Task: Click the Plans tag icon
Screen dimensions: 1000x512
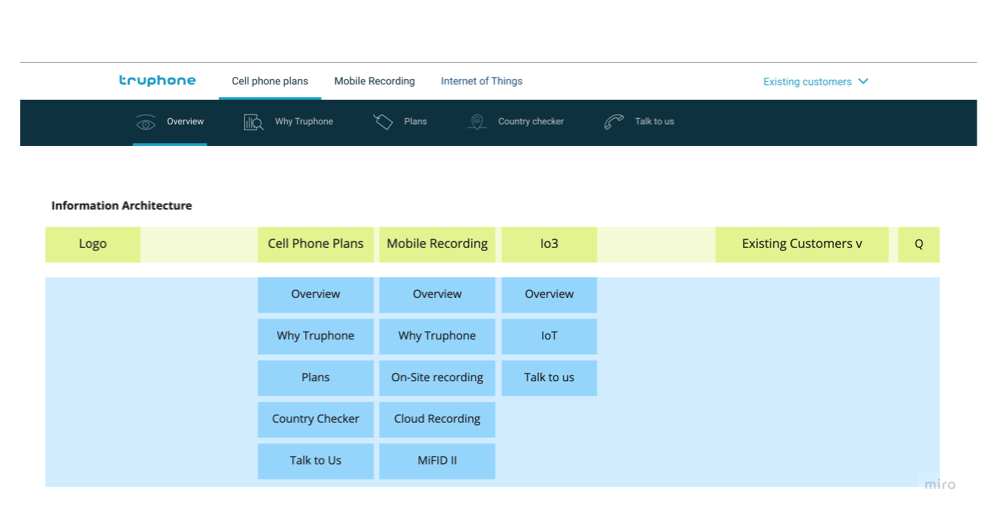Action: pyautogui.click(x=383, y=122)
